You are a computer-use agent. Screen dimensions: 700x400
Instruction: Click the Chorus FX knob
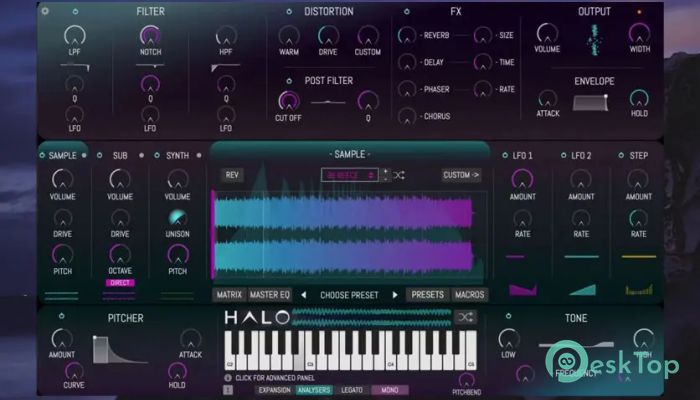pos(407,116)
